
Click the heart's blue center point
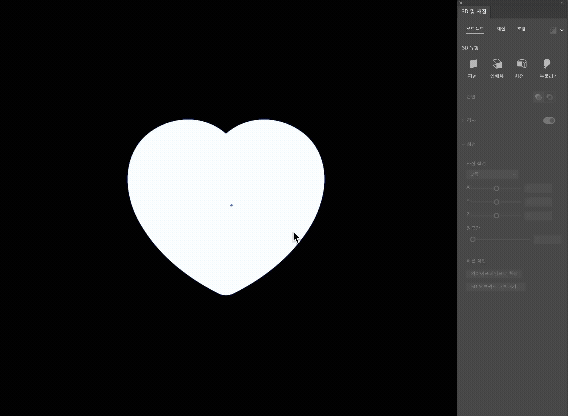(231, 205)
